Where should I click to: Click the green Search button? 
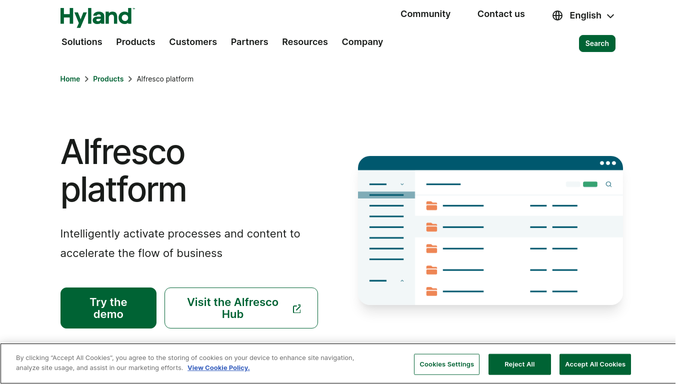click(597, 44)
